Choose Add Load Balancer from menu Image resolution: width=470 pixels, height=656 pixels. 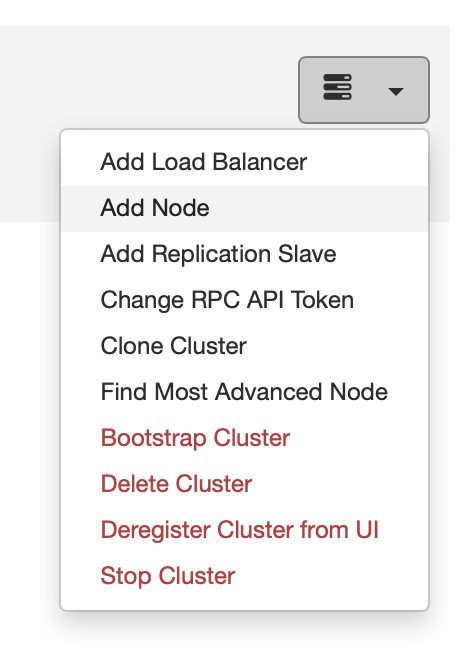(x=244, y=162)
